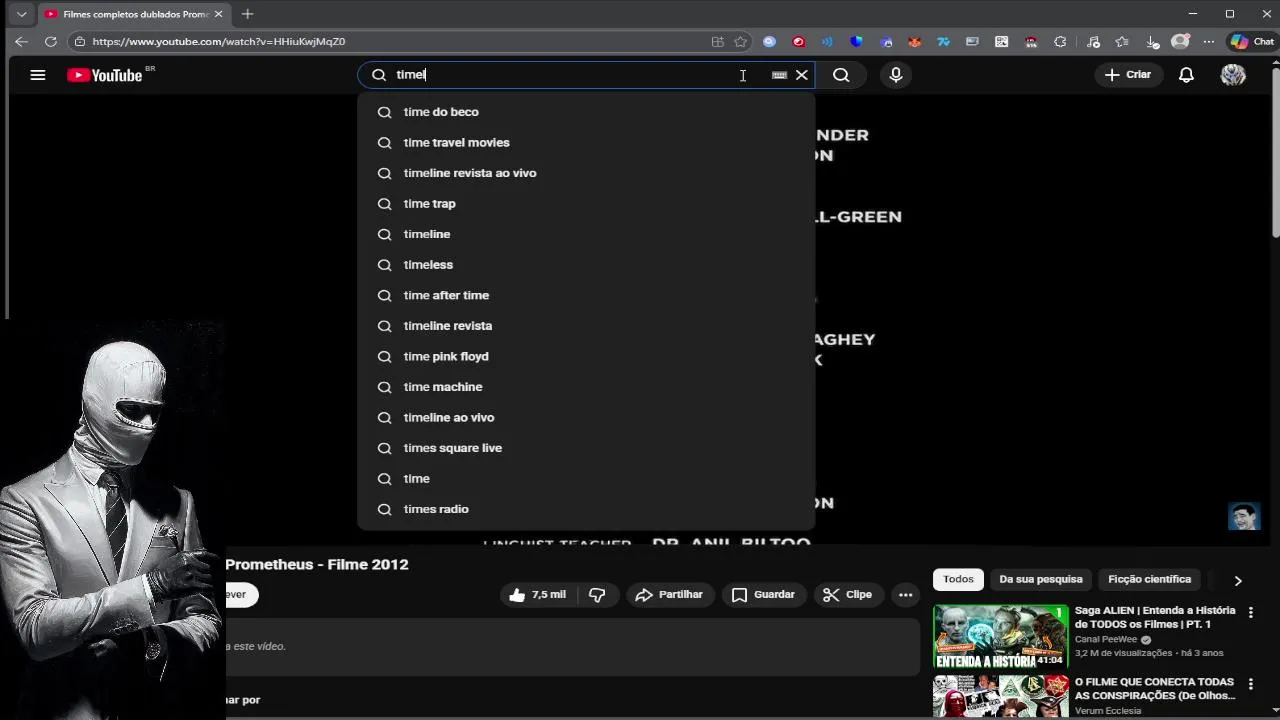
Task: Show more filter chips with right arrow
Action: 1238,580
